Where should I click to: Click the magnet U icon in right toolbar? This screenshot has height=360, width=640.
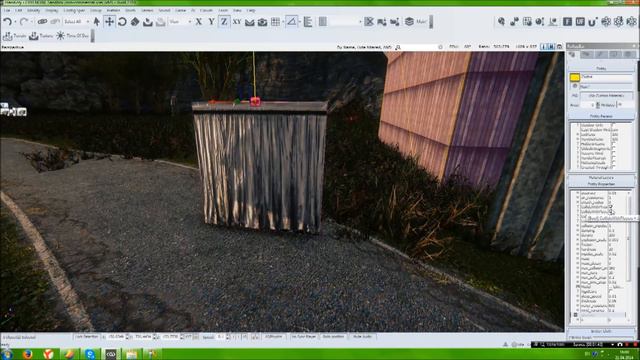tap(593, 22)
